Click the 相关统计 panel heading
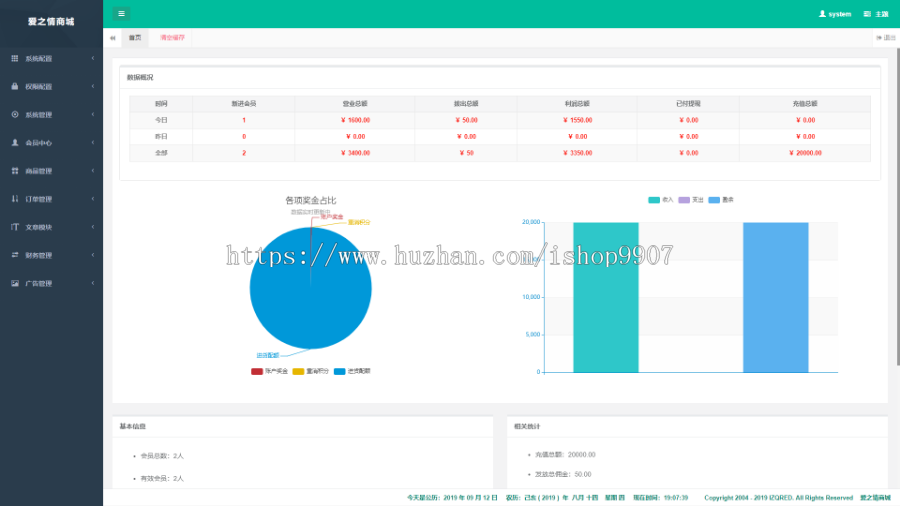The width and height of the screenshot is (900, 506). (x=527, y=427)
